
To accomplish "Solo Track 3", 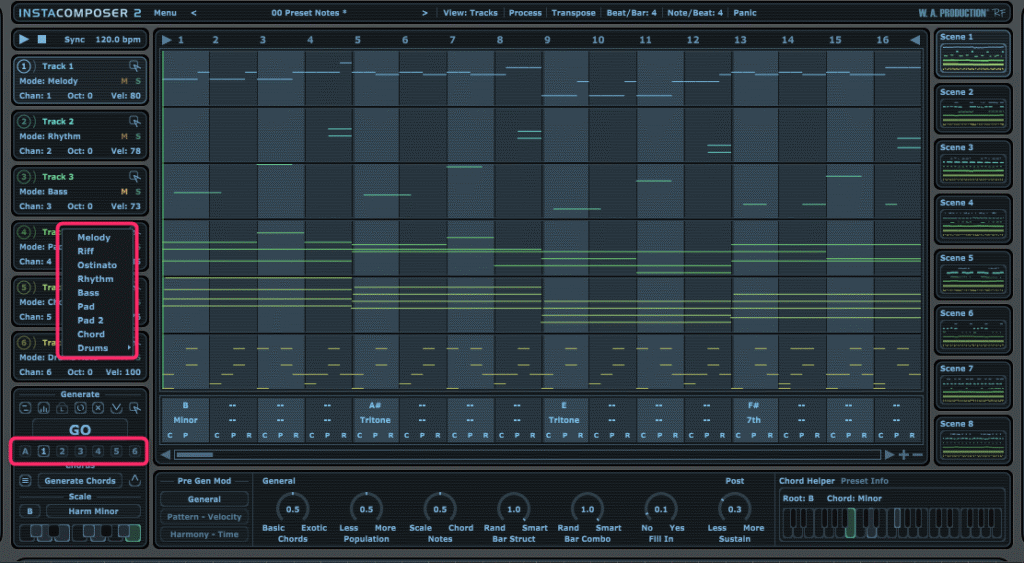I will (138, 191).
